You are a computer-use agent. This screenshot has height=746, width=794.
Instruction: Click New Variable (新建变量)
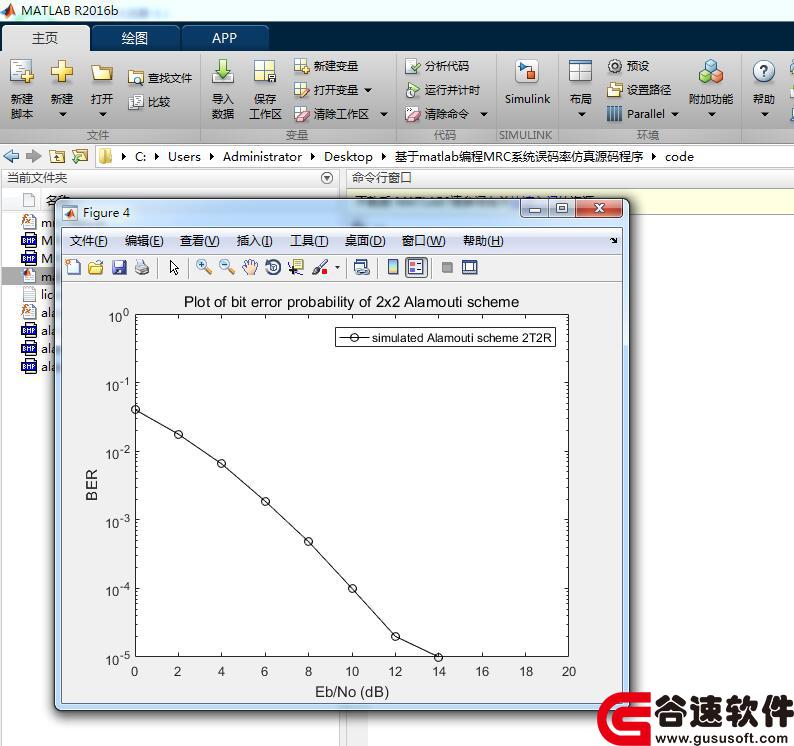pyautogui.click(x=326, y=66)
